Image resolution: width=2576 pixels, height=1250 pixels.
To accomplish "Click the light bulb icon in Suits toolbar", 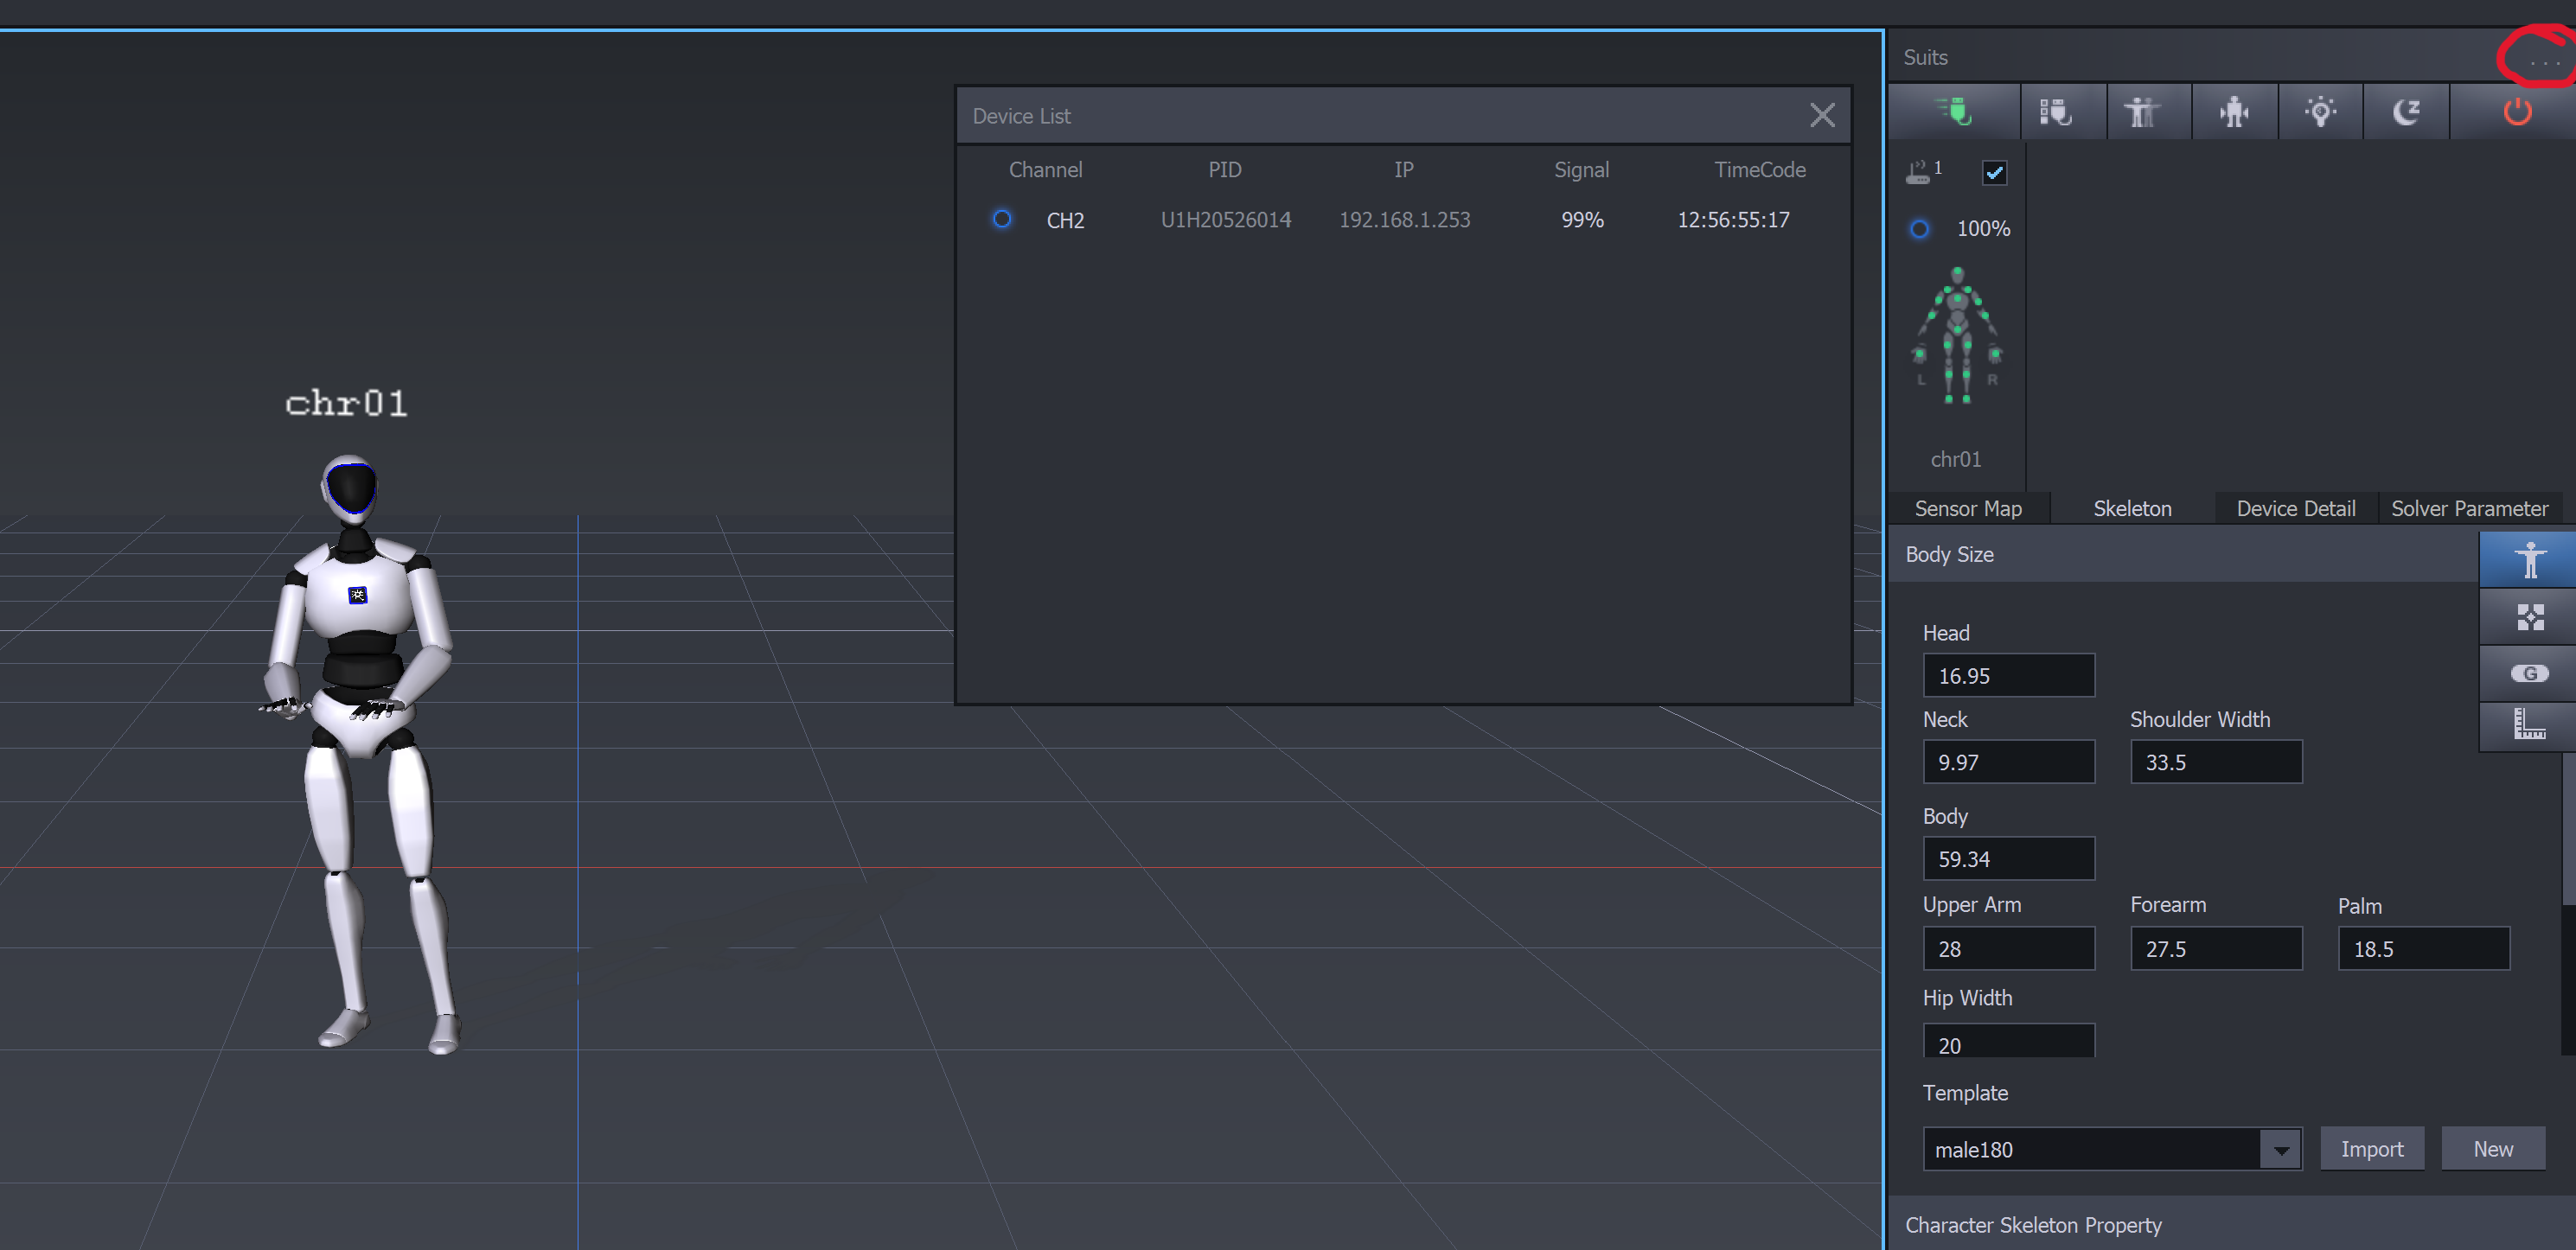I will coord(2320,111).
